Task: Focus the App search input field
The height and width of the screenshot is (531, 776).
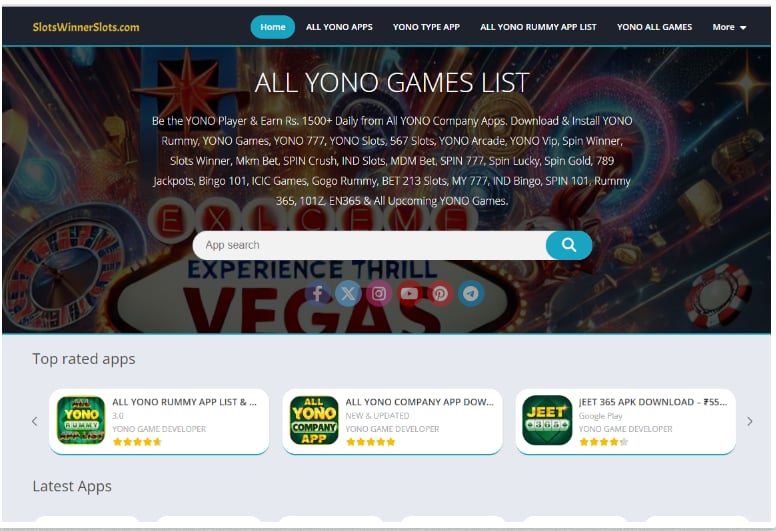Action: tap(369, 245)
